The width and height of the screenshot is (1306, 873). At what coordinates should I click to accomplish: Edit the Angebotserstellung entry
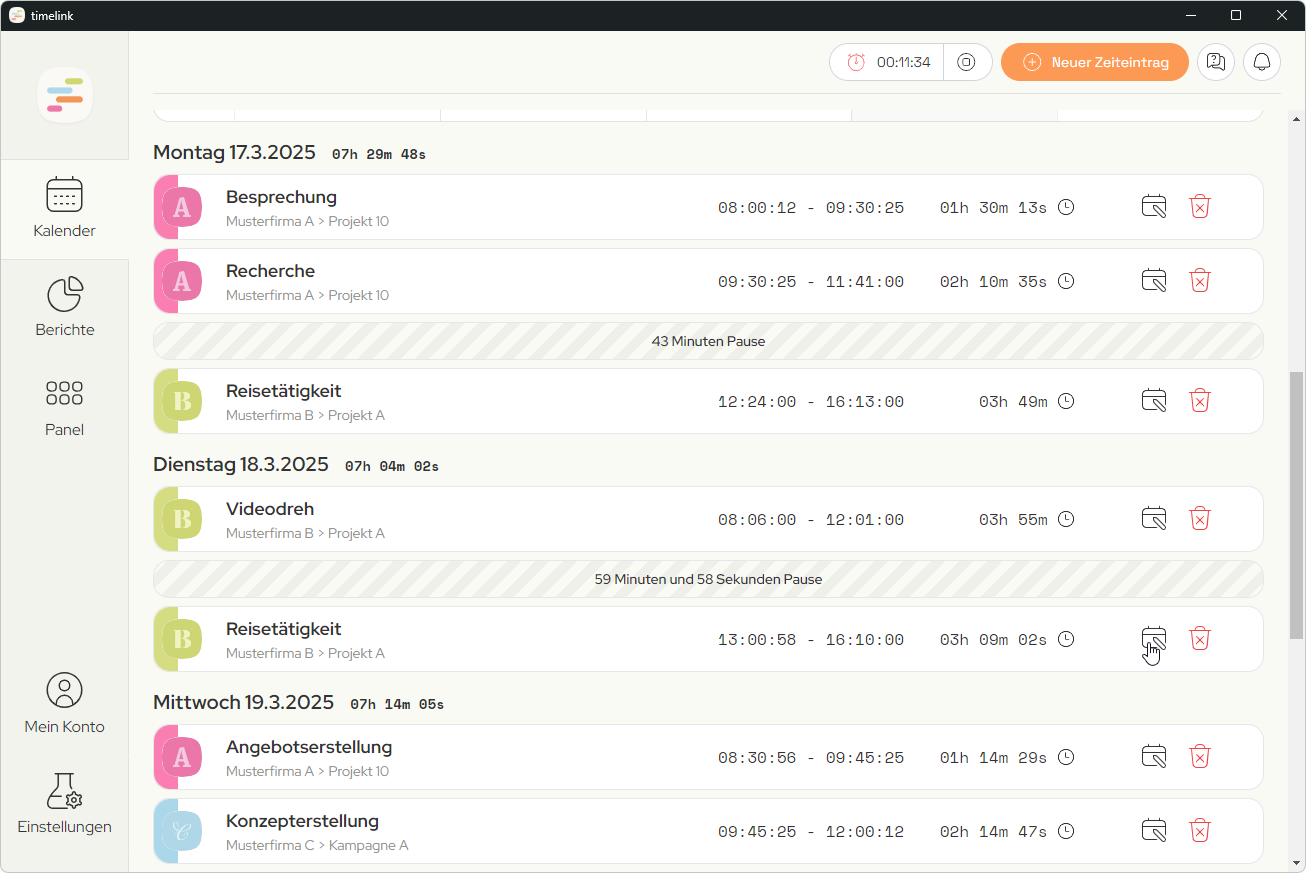[1154, 757]
